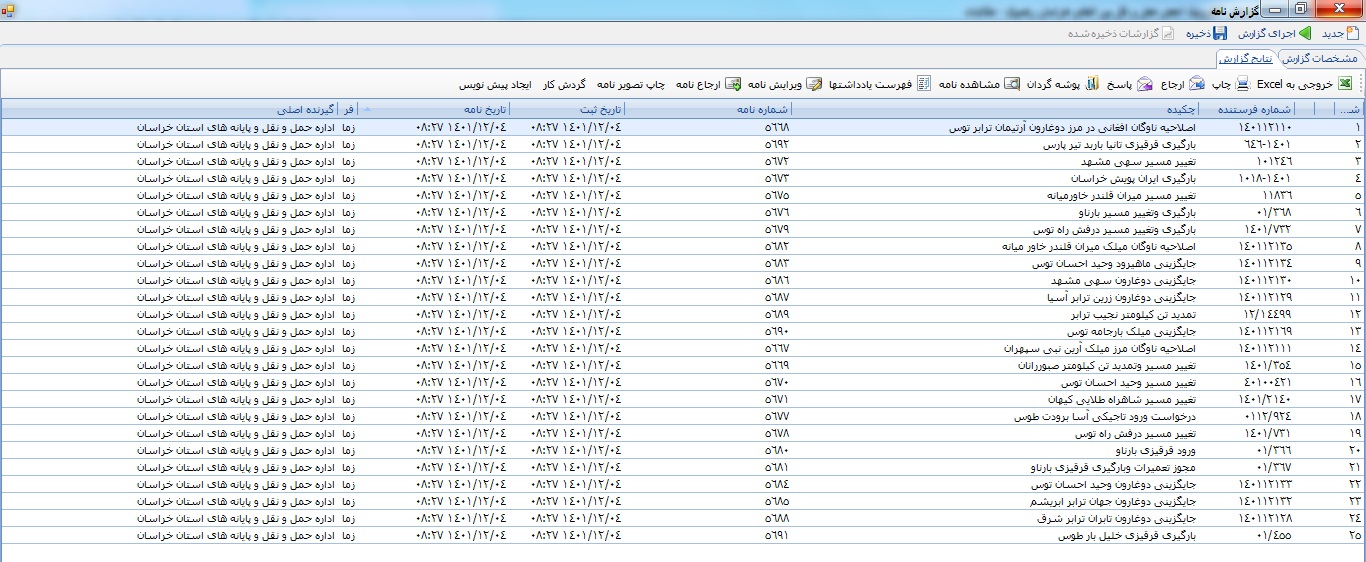Select row تغییر مسیر سهی مشهد
The width and height of the screenshot is (1366, 562).
[682, 162]
